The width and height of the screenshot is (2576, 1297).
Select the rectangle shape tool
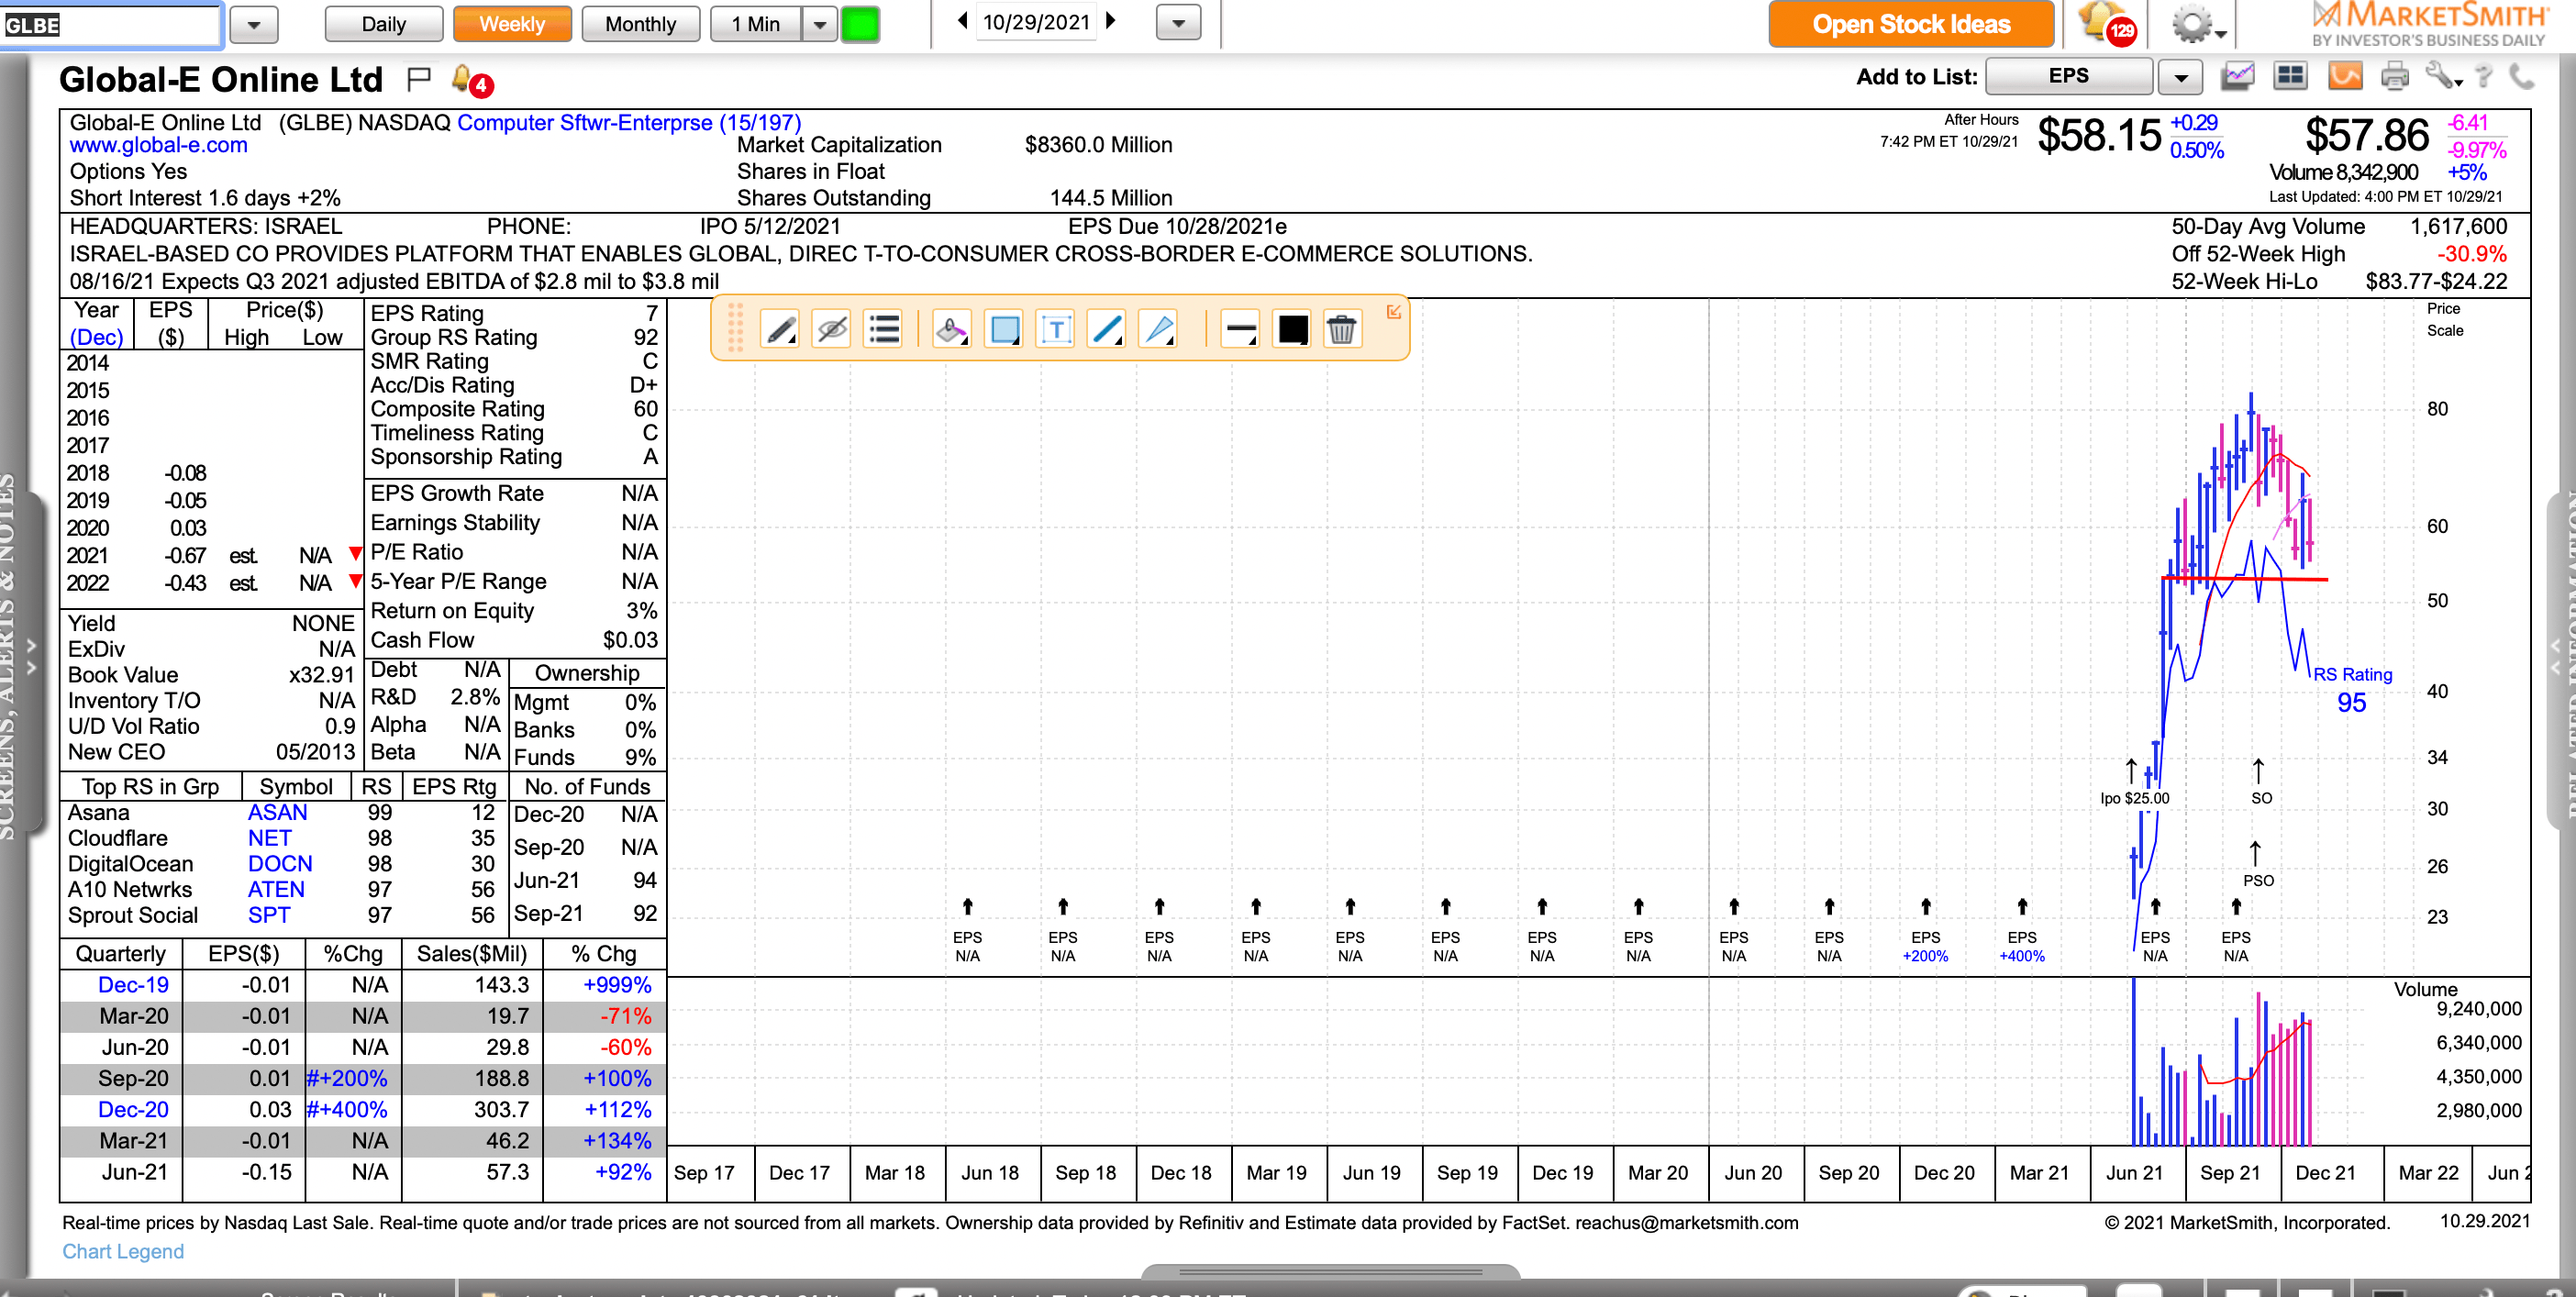[1003, 328]
